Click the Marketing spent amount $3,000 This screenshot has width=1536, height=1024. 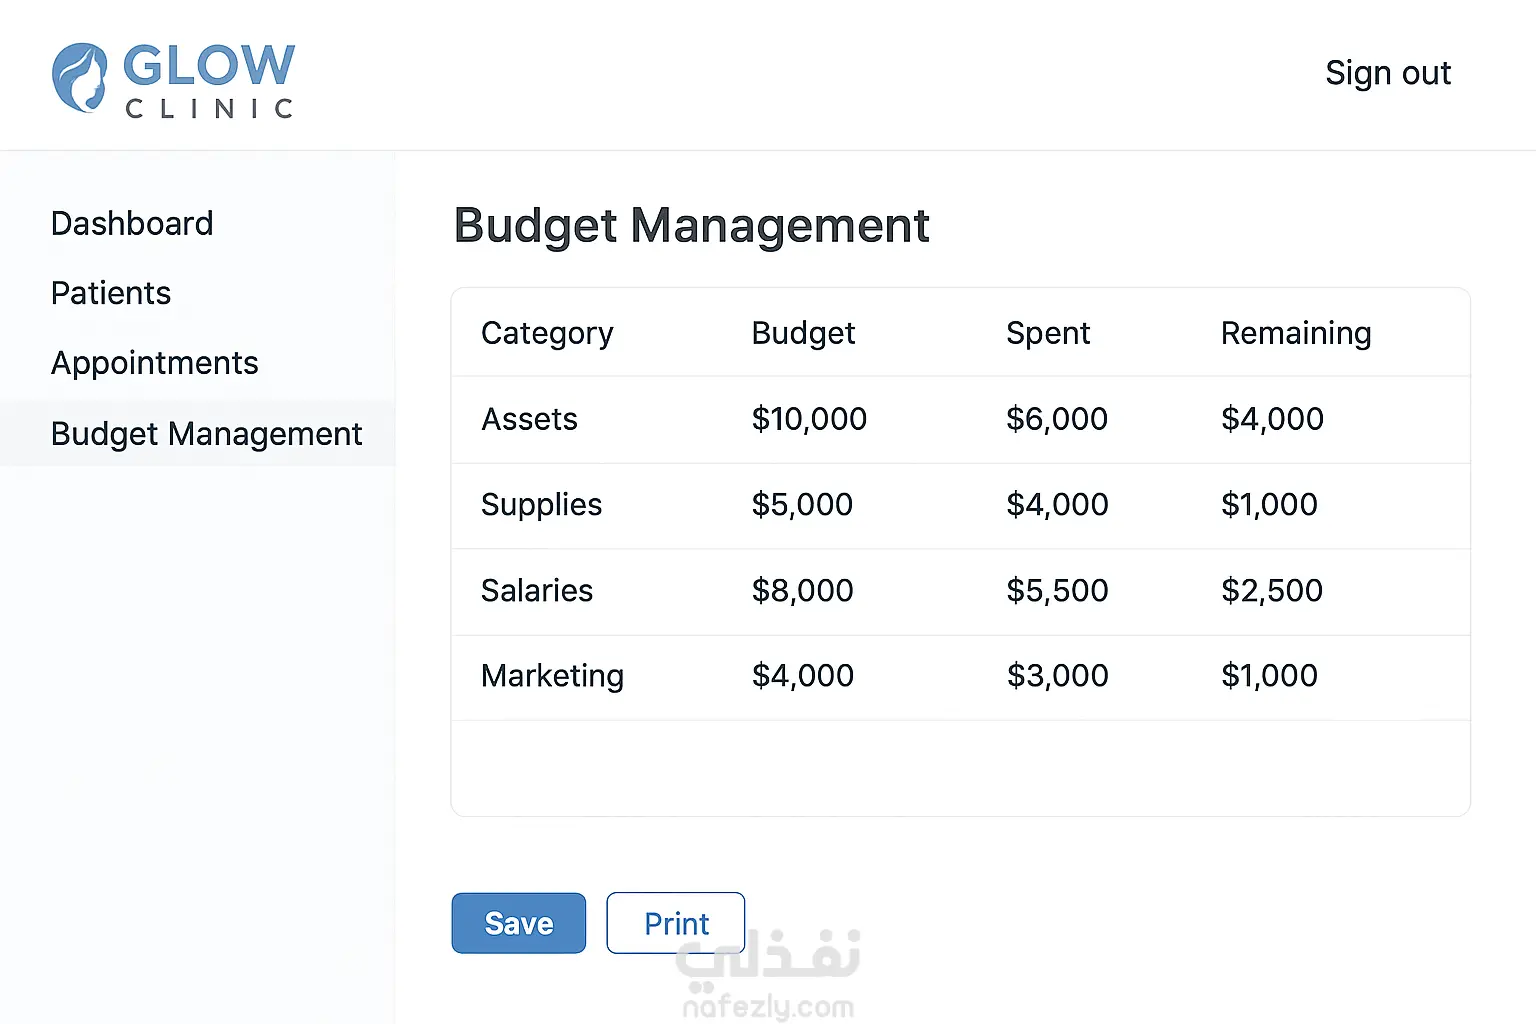(x=1057, y=676)
